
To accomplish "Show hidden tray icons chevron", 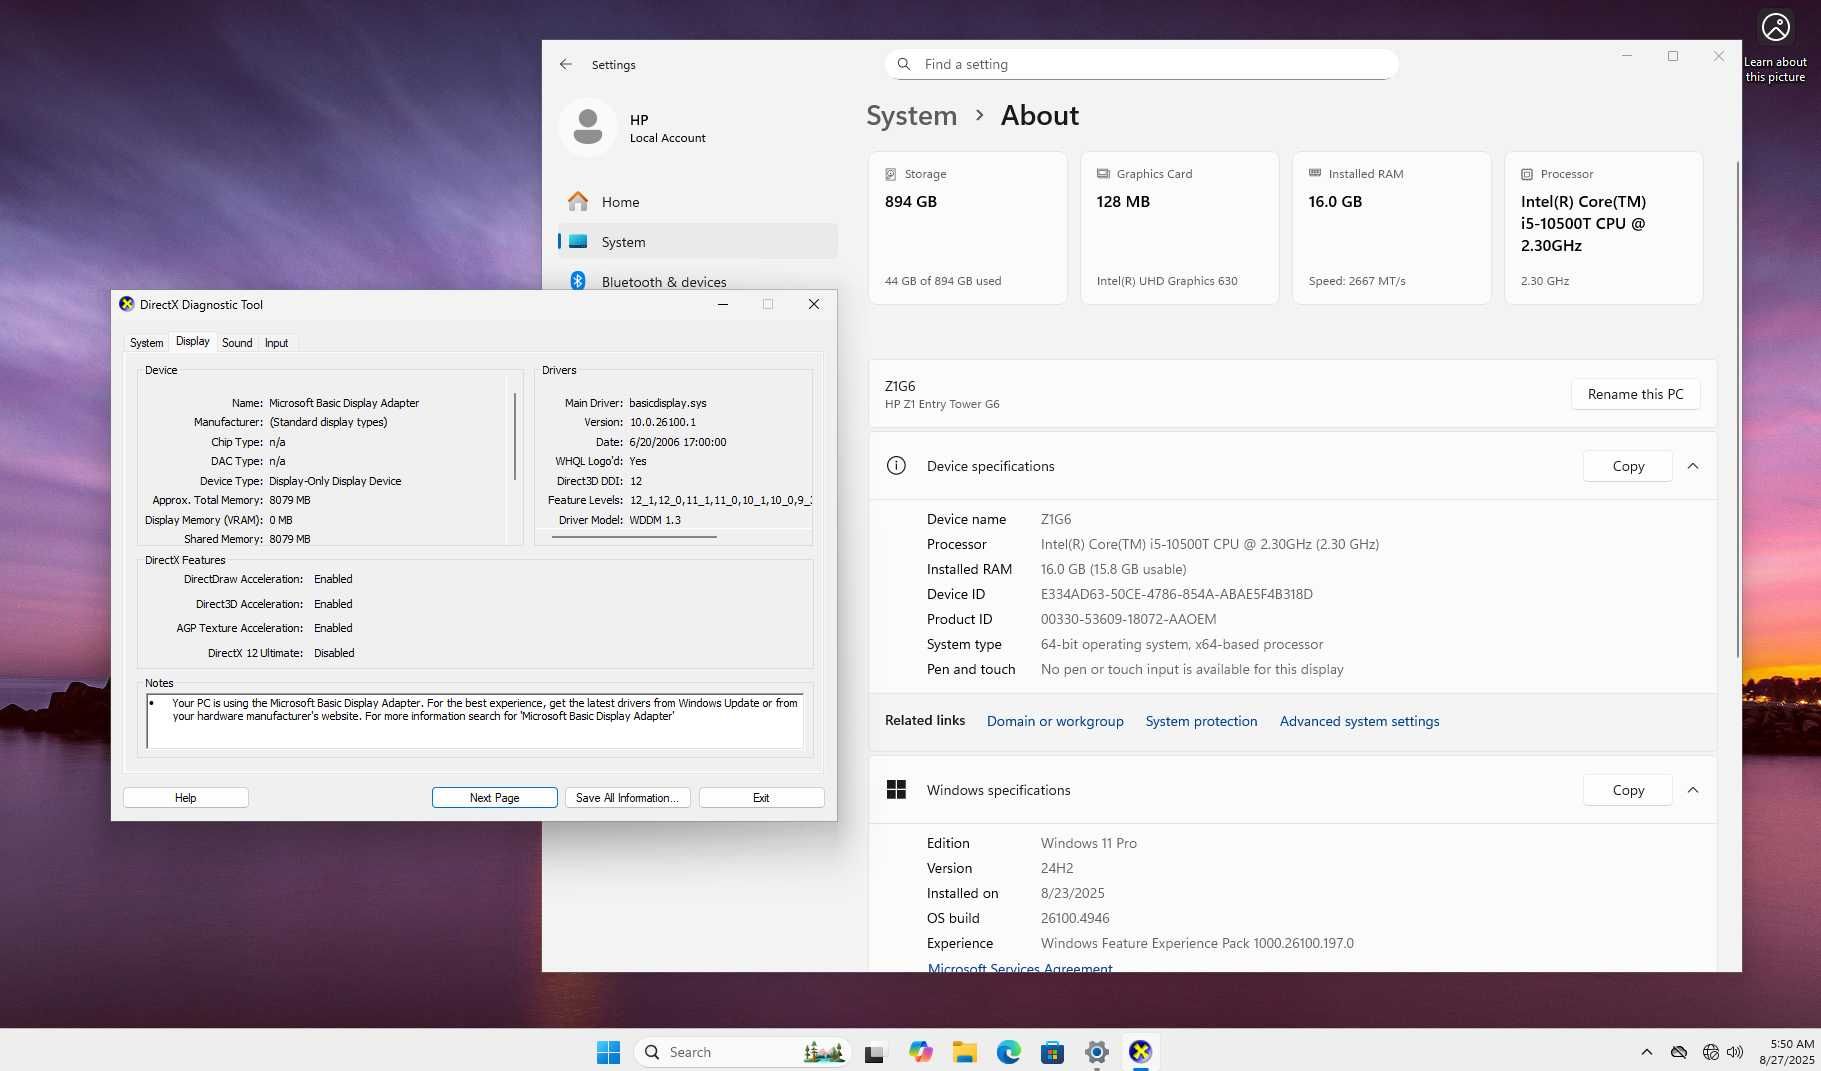I will tap(1646, 1052).
